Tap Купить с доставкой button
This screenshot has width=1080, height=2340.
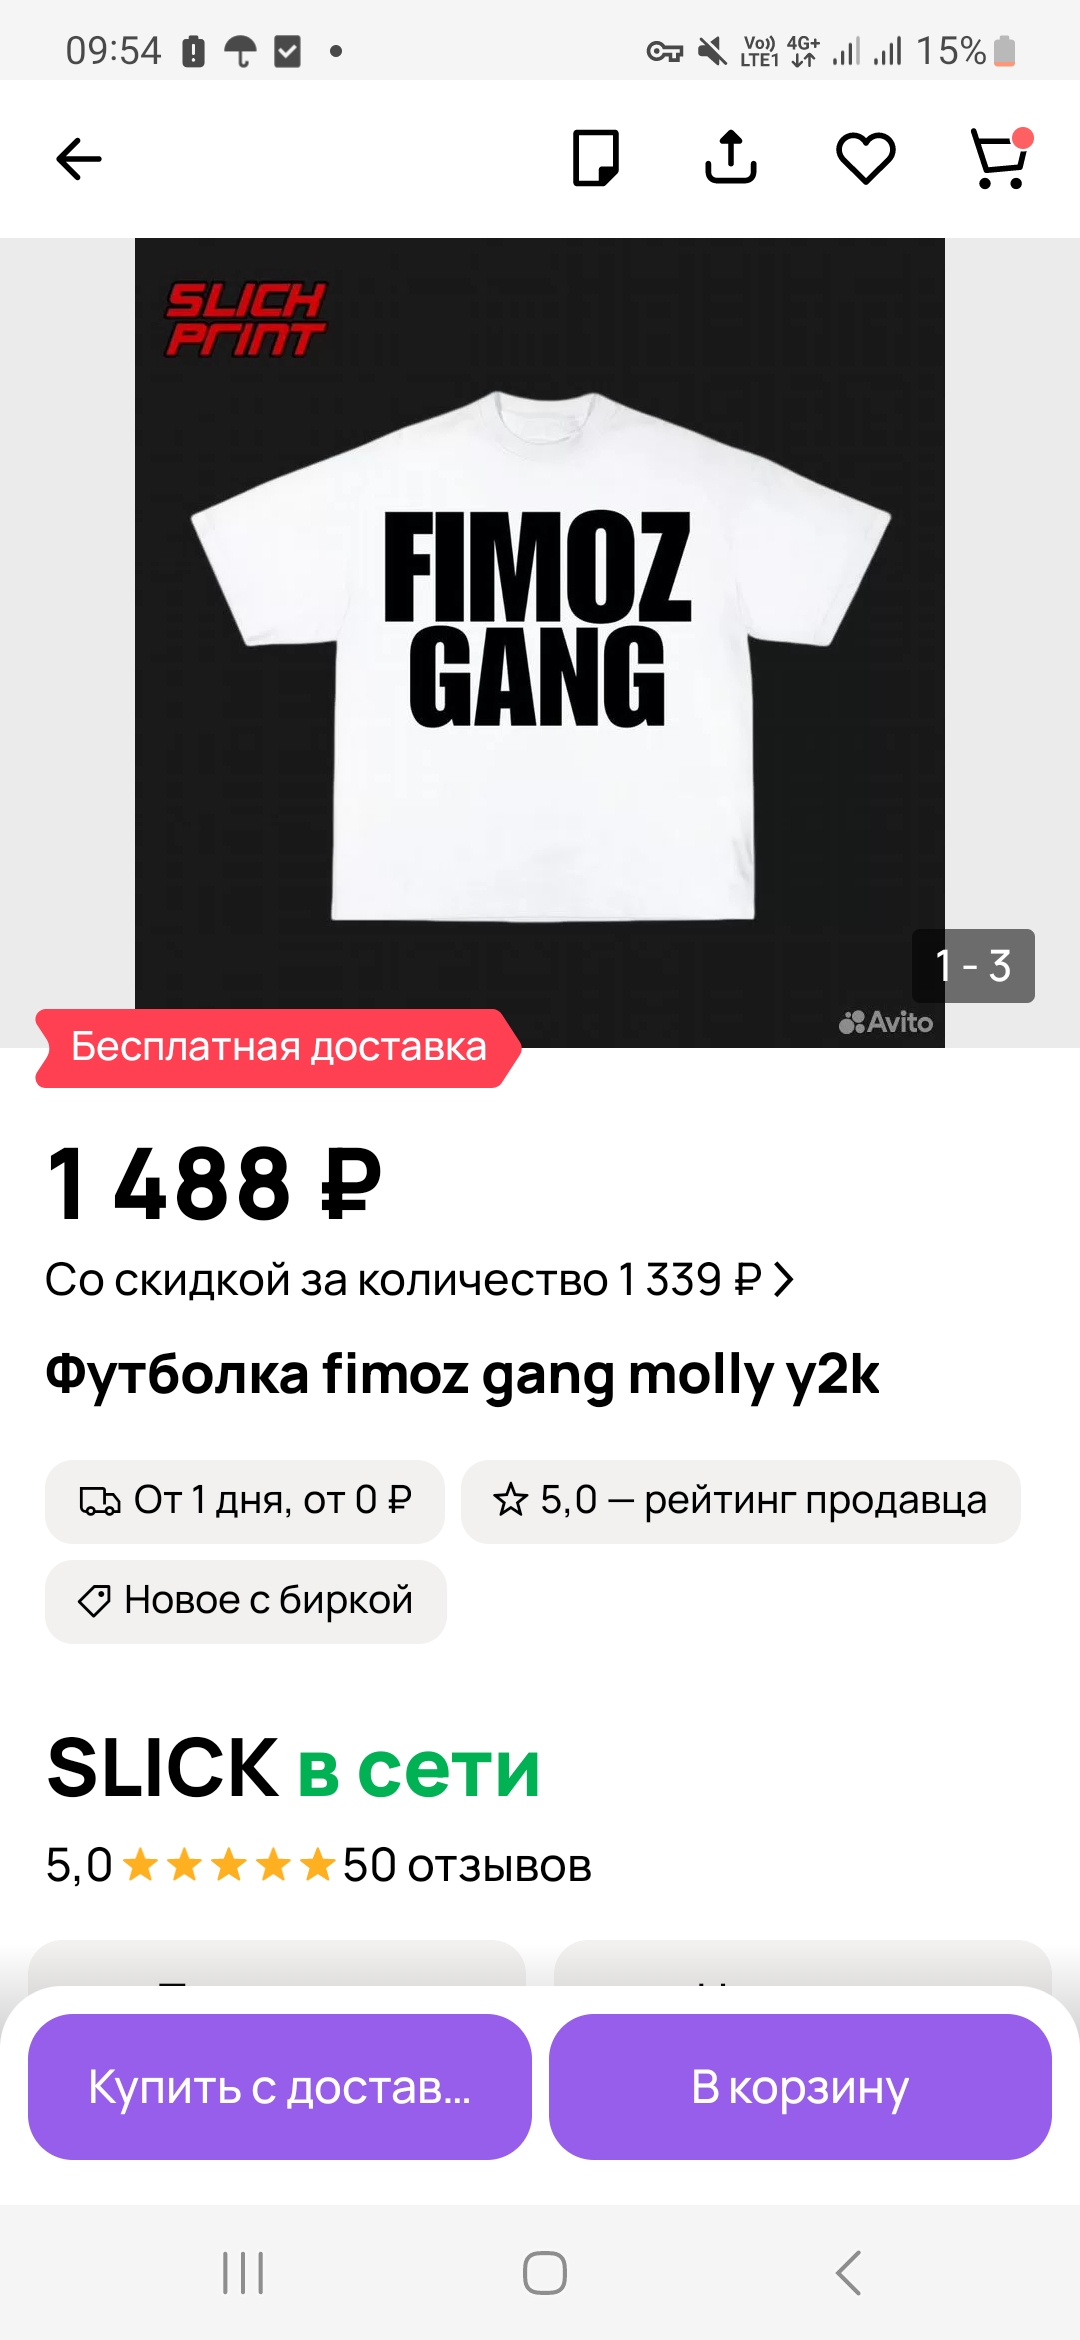280,2087
